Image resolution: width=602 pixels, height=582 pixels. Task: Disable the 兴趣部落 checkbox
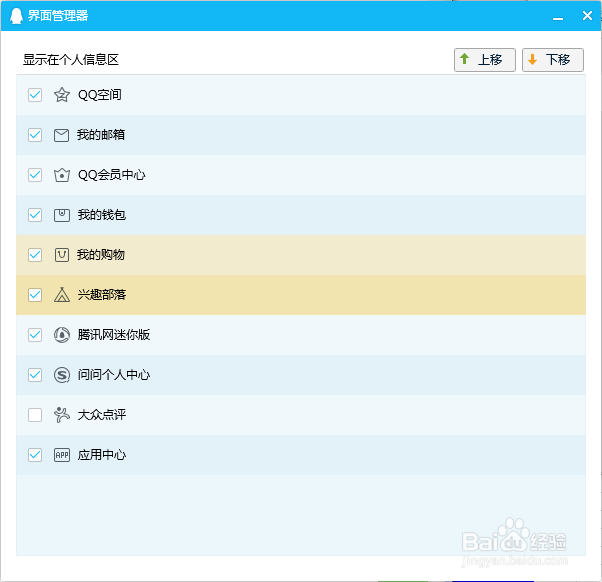point(35,295)
